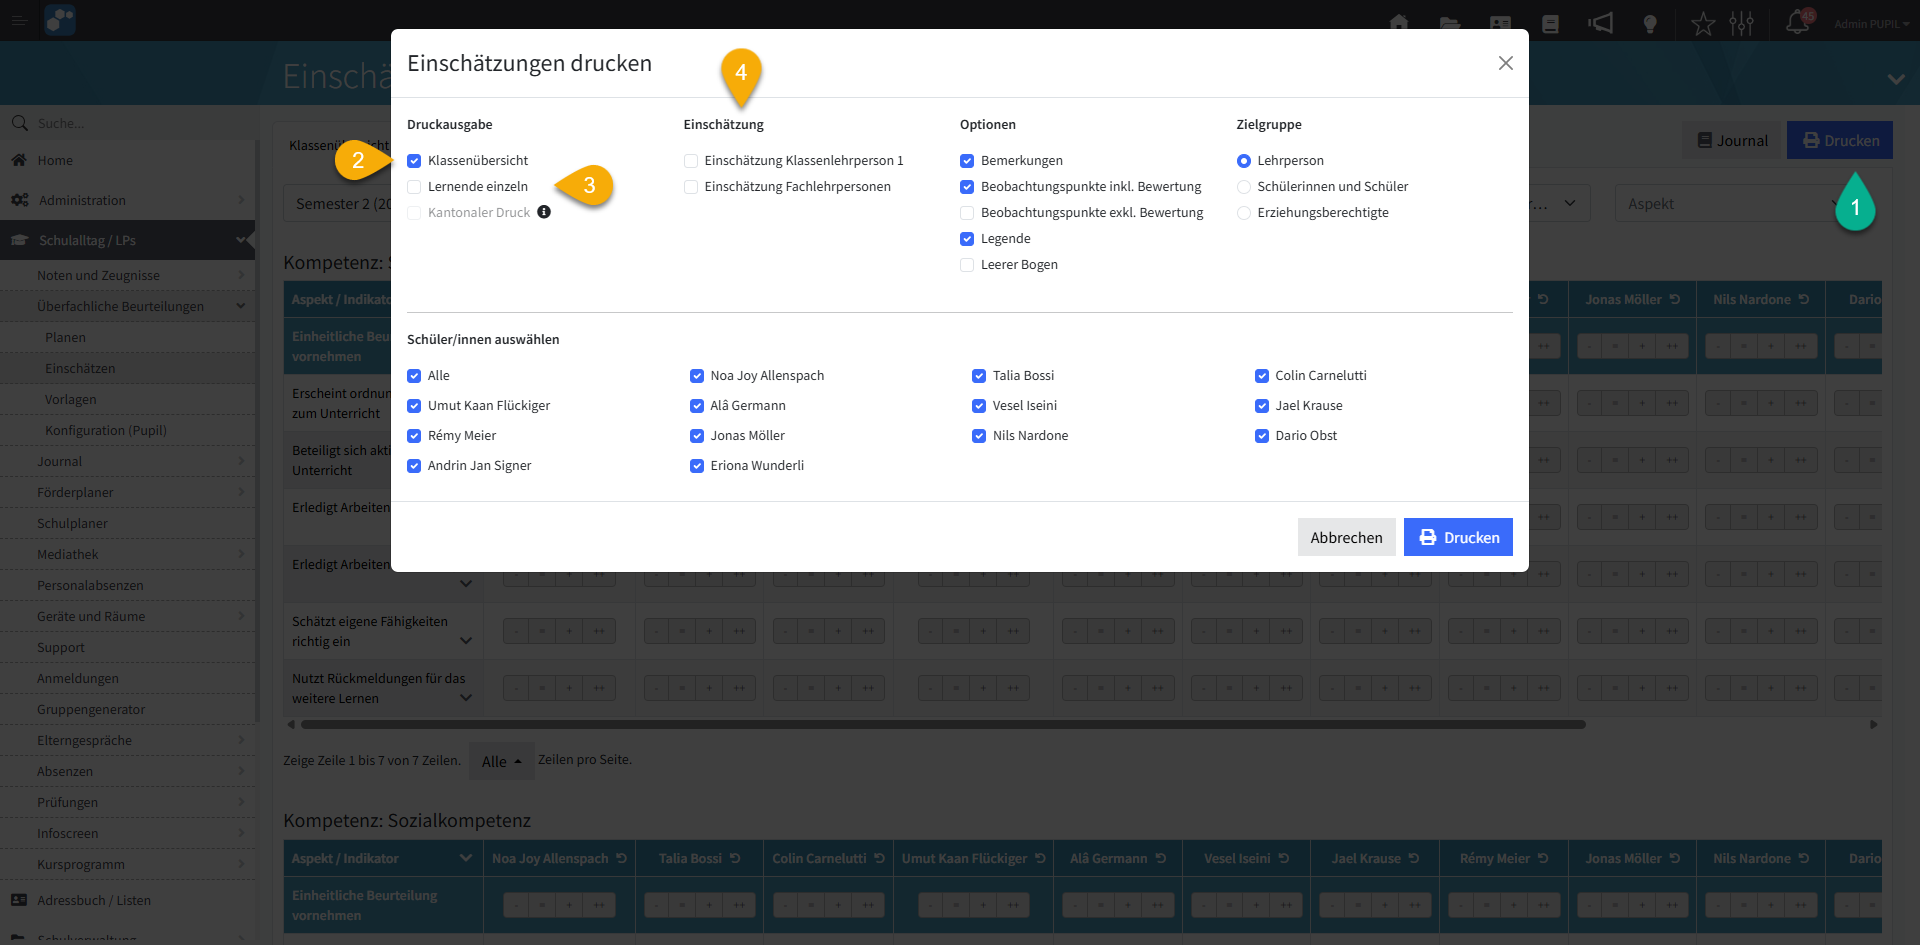Select Erziehungsberechtigte target group
Image resolution: width=1920 pixels, height=945 pixels.
tap(1244, 212)
